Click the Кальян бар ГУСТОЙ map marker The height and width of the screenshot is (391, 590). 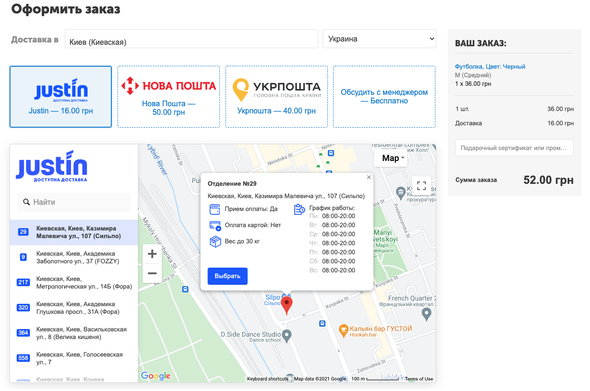click(343, 330)
